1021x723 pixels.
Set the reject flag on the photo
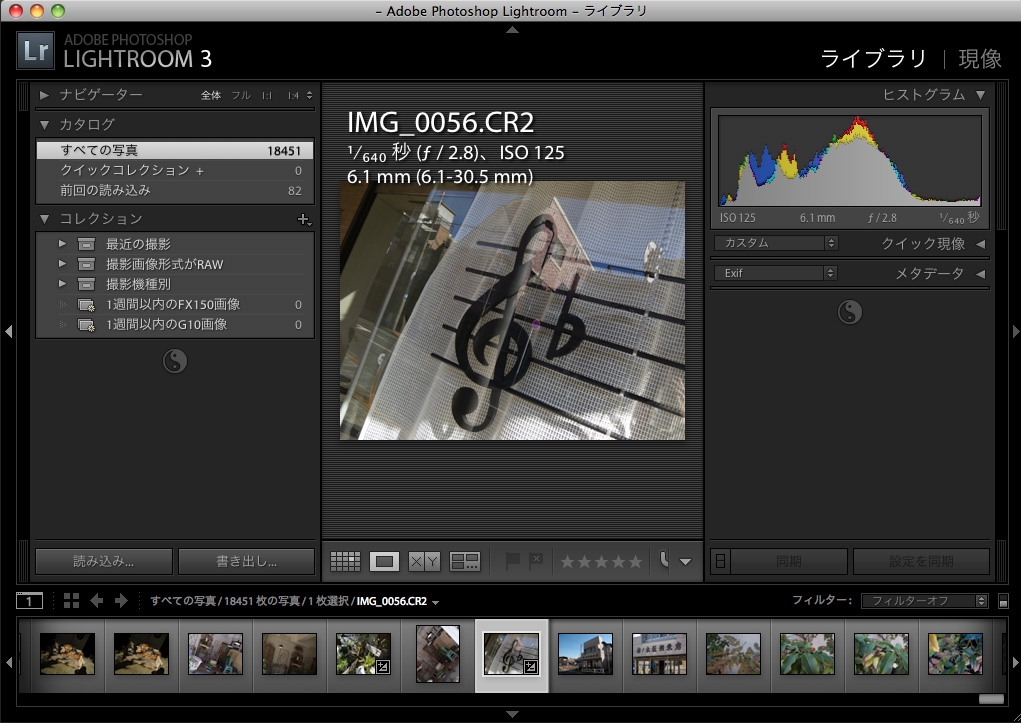point(536,561)
